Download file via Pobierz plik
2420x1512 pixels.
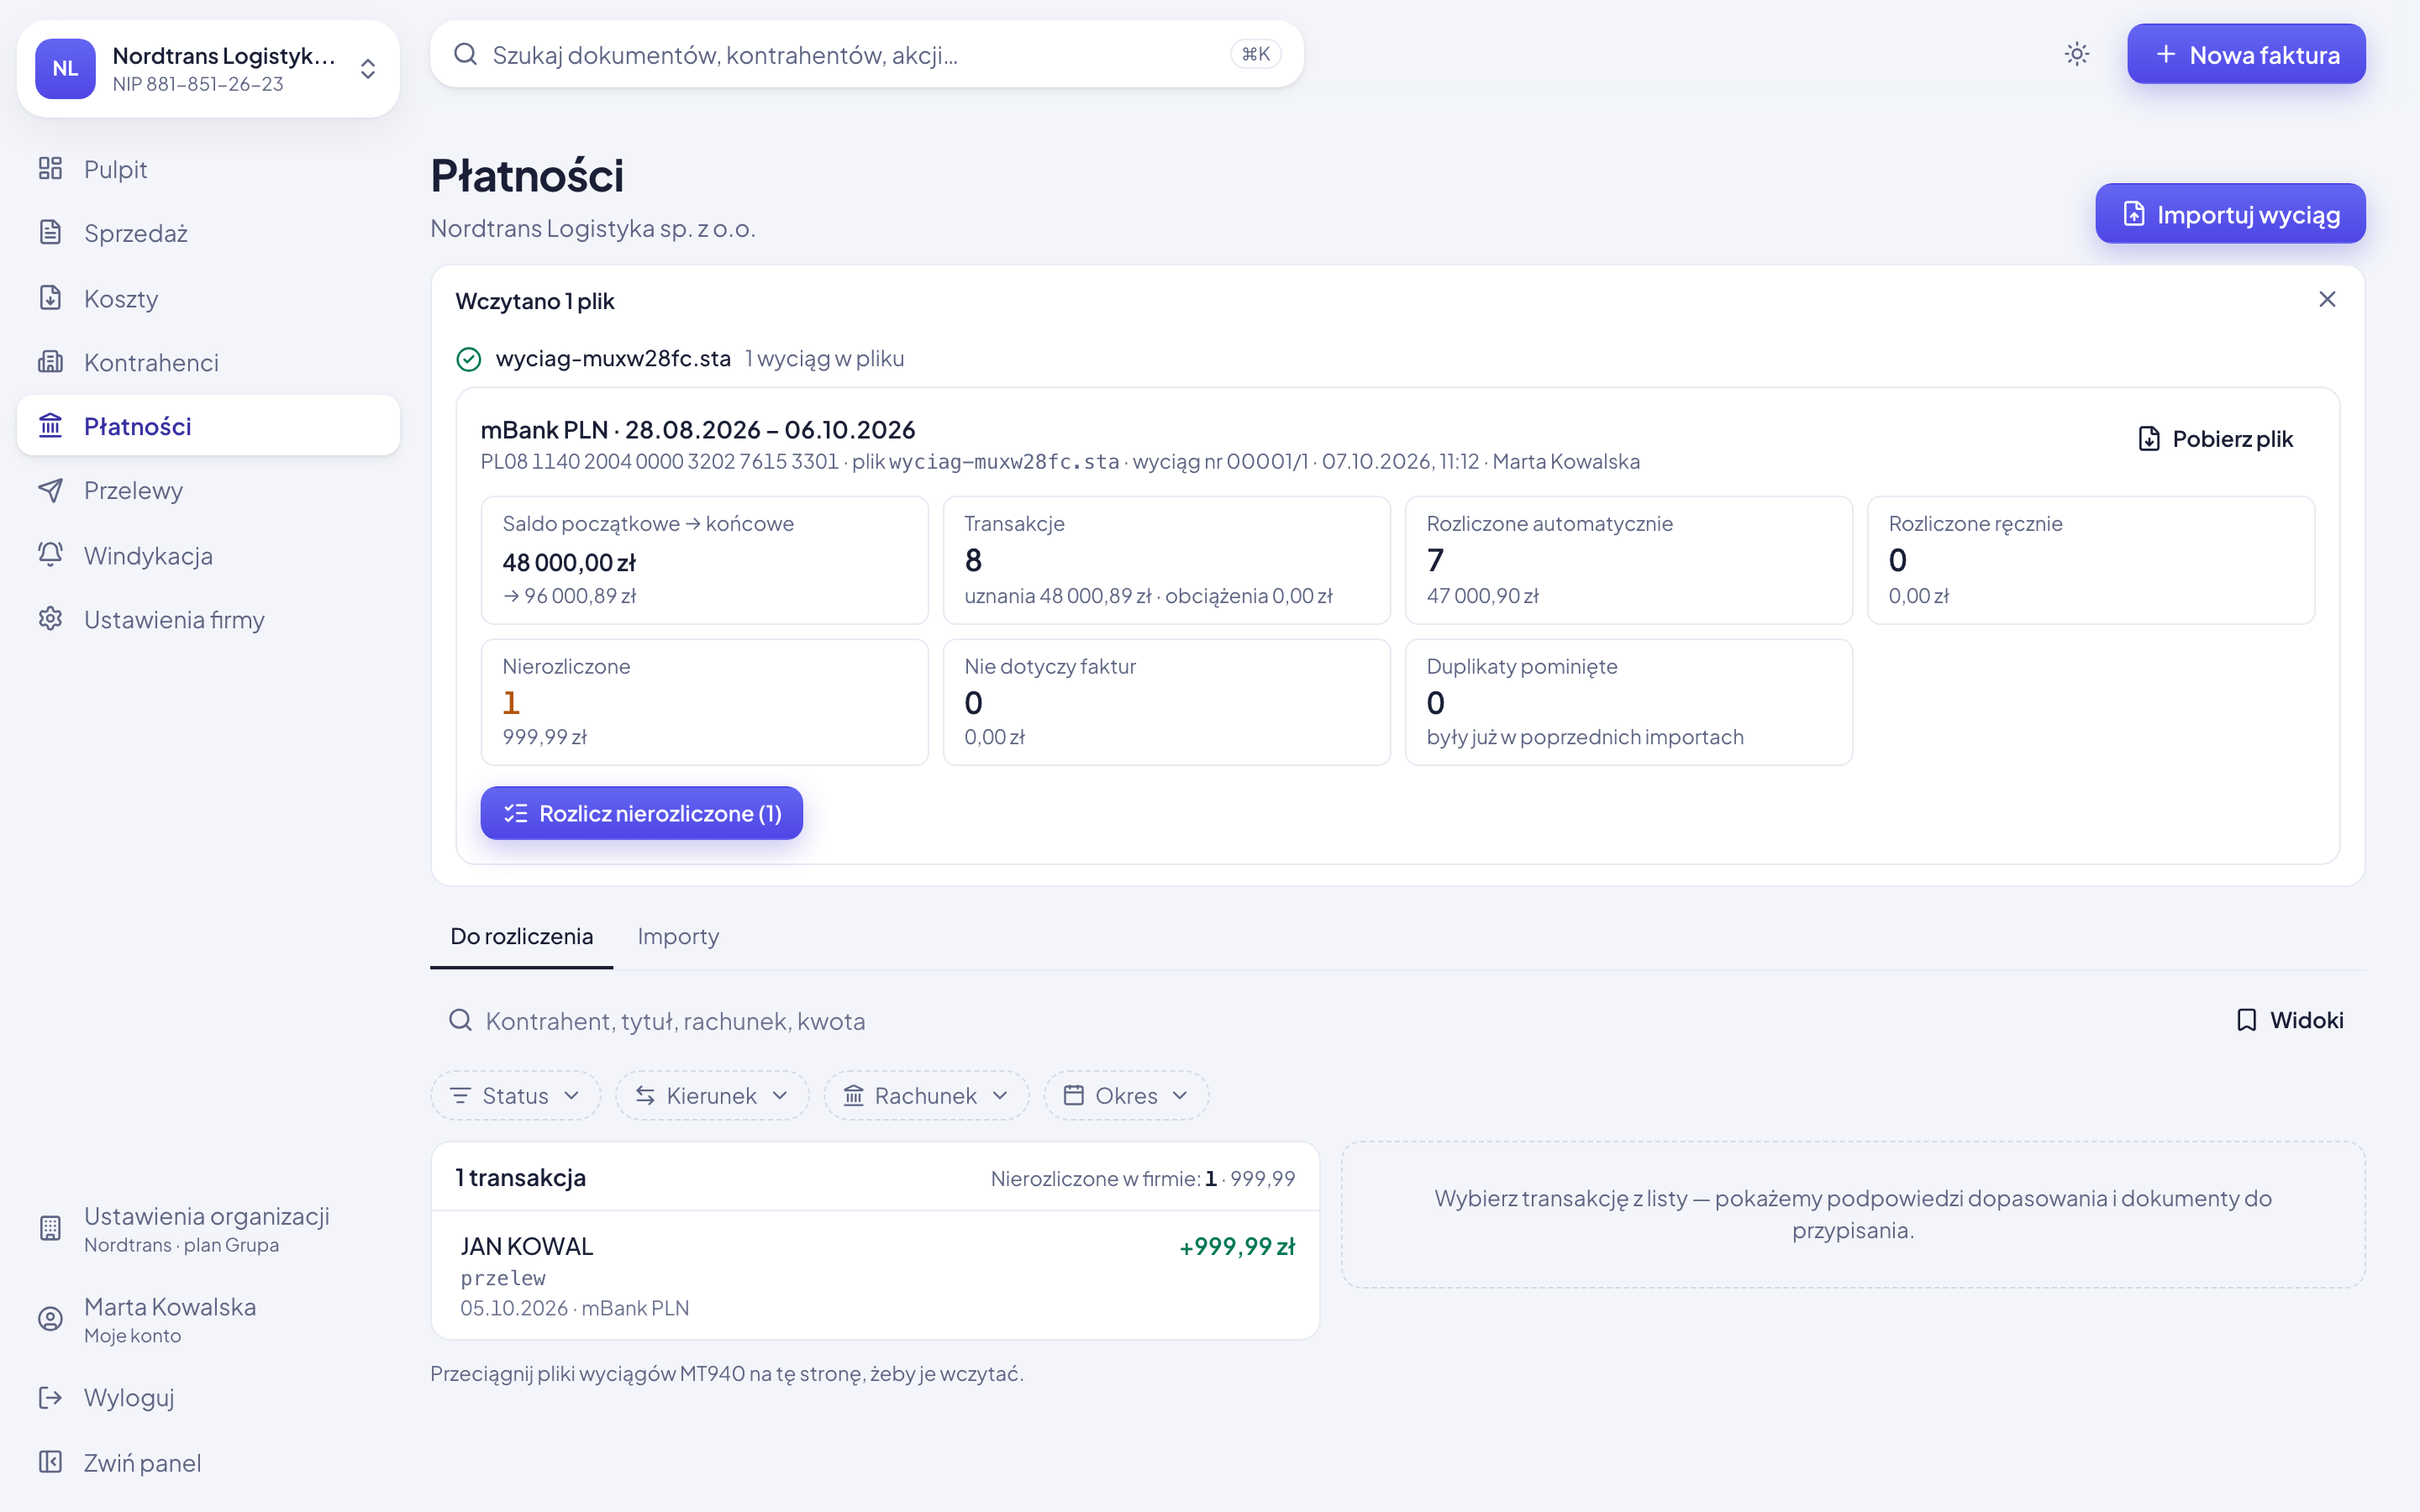pos(2215,439)
